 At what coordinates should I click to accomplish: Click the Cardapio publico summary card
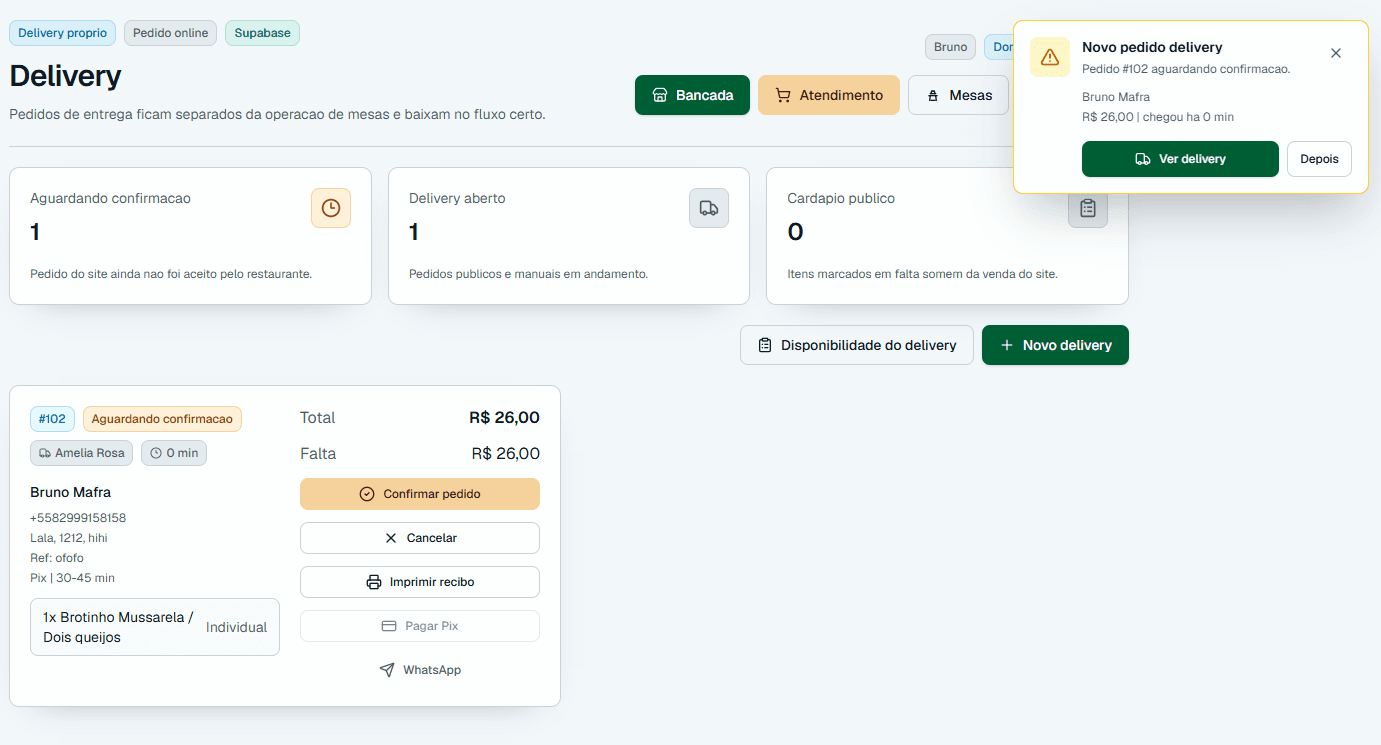pos(947,236)
